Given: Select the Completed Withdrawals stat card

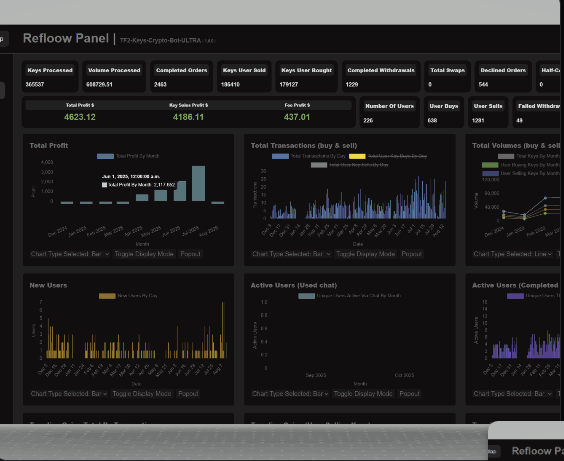Looking at the screenshot, I should pyautogui.click(x=381, y=77).
